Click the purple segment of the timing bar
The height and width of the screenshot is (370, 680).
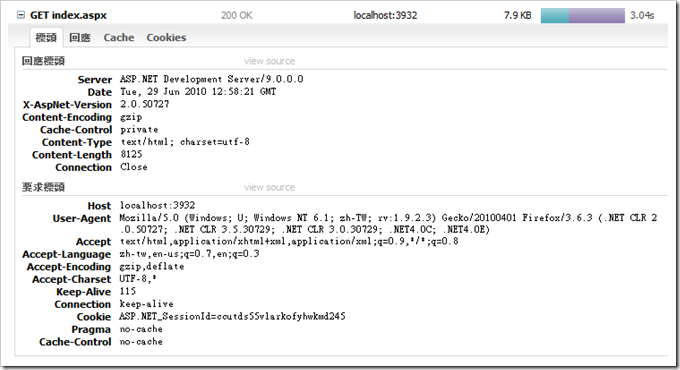pos(597,16)
